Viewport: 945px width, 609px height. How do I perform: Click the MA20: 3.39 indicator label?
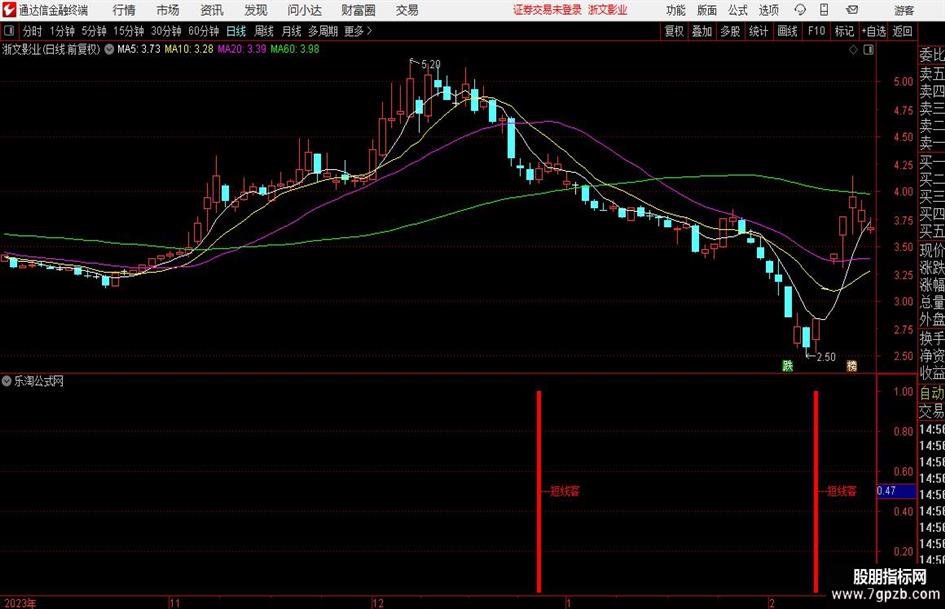[242, 49]
